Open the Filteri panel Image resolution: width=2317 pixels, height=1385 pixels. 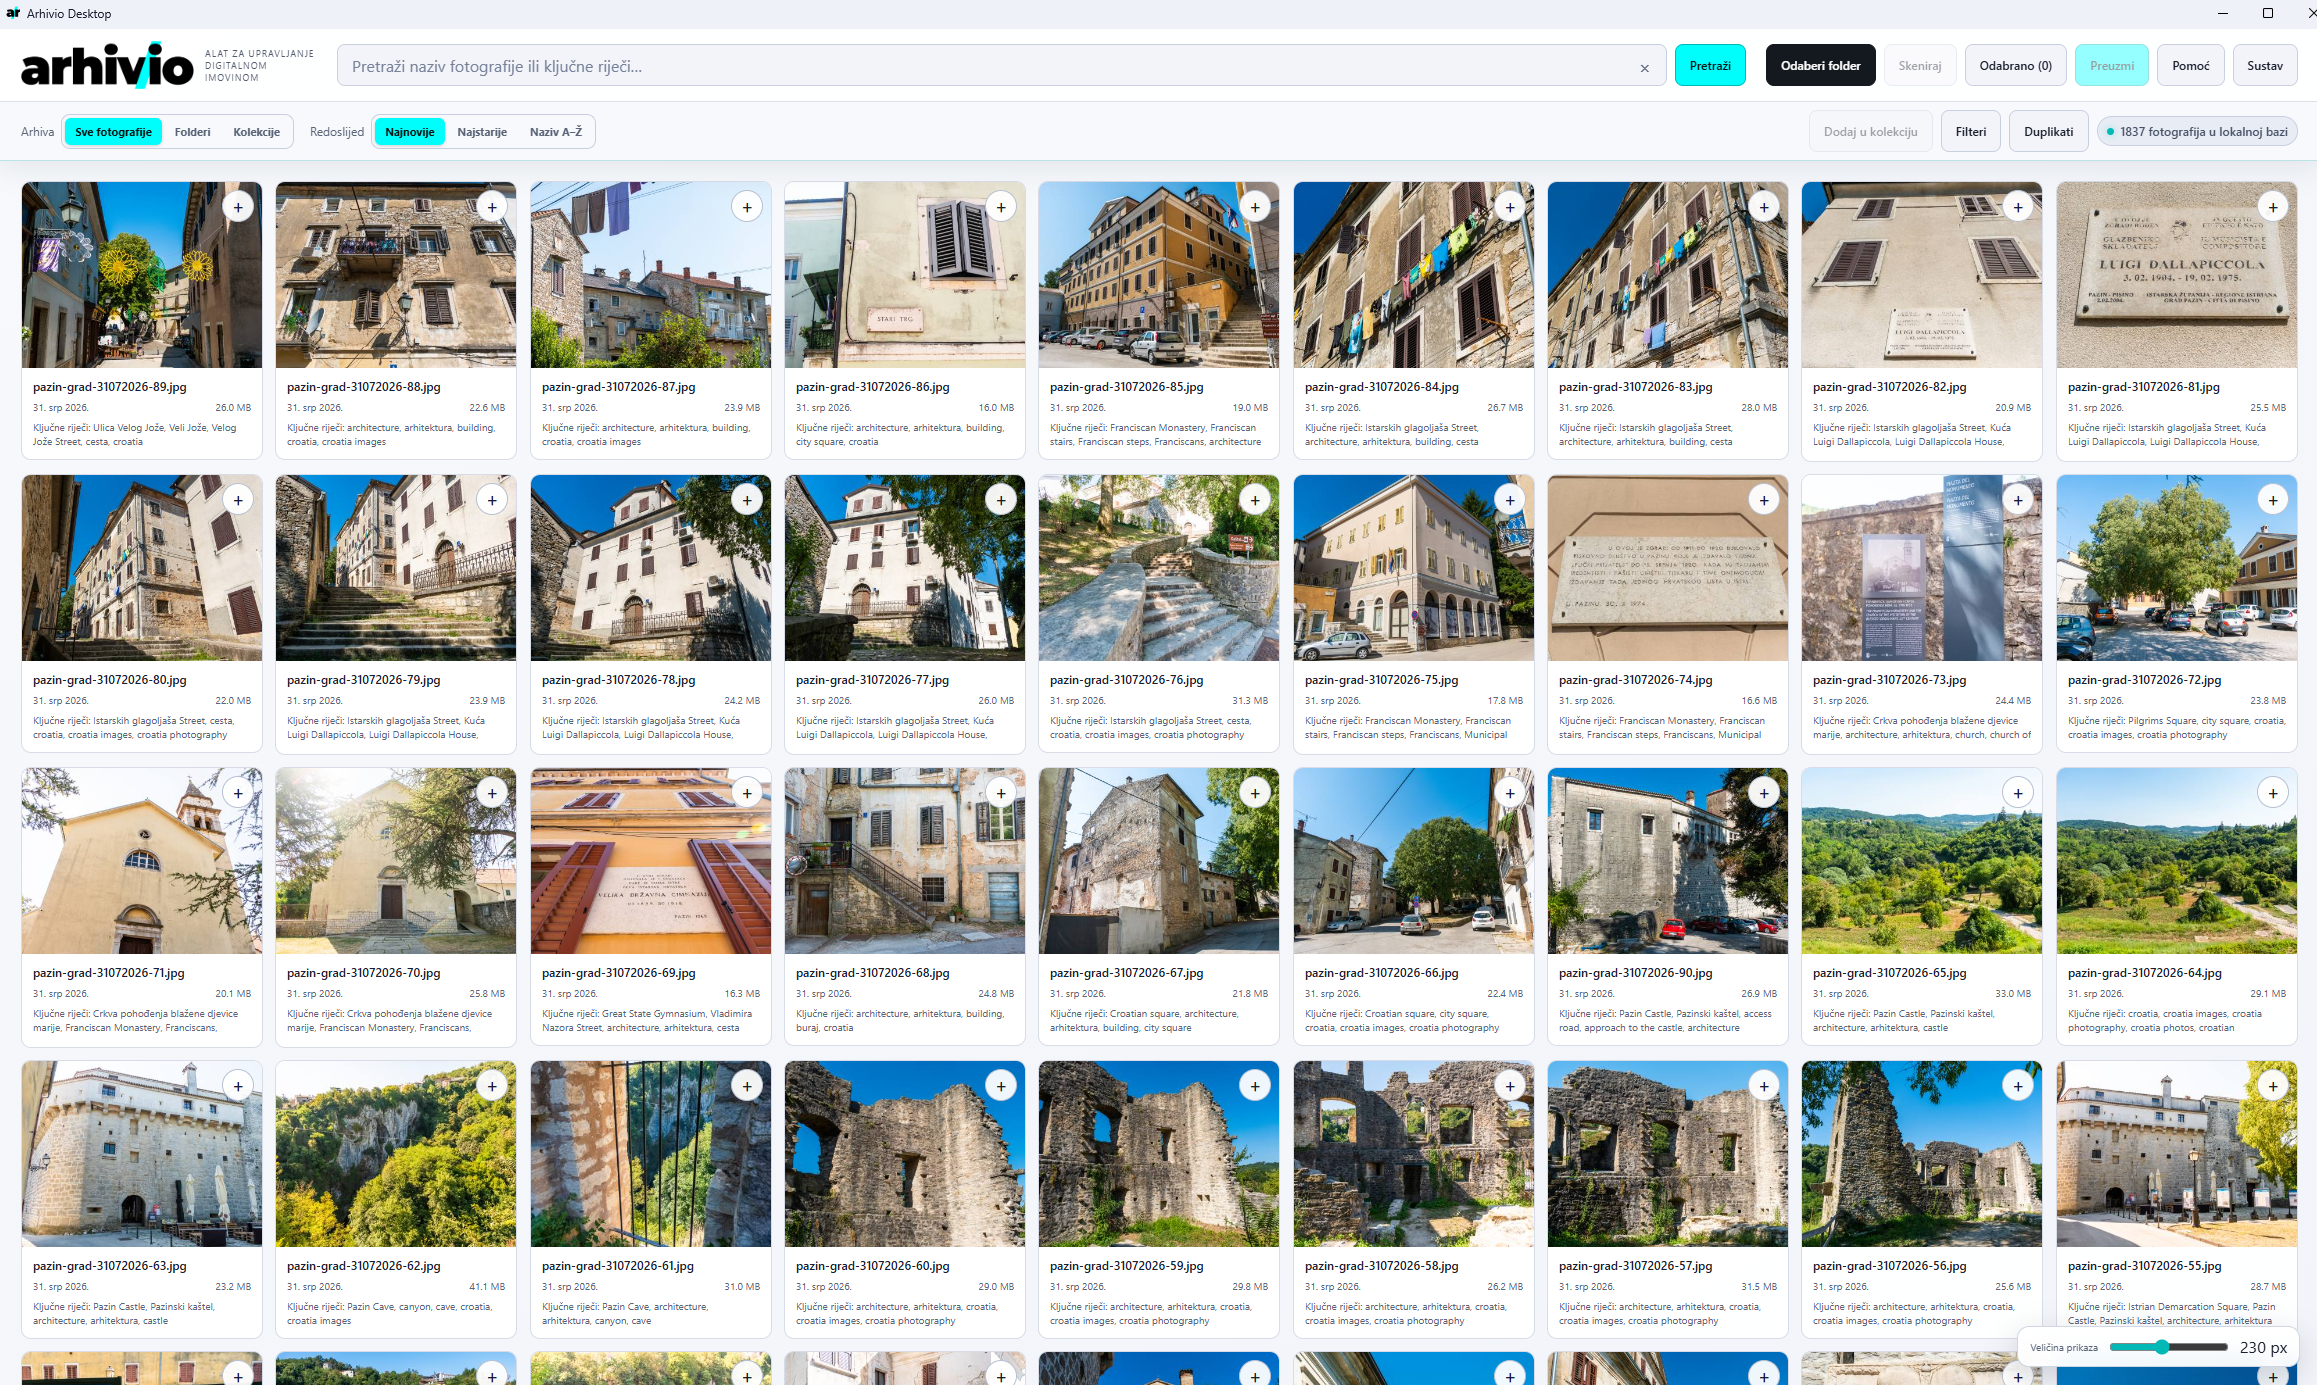1971,132
